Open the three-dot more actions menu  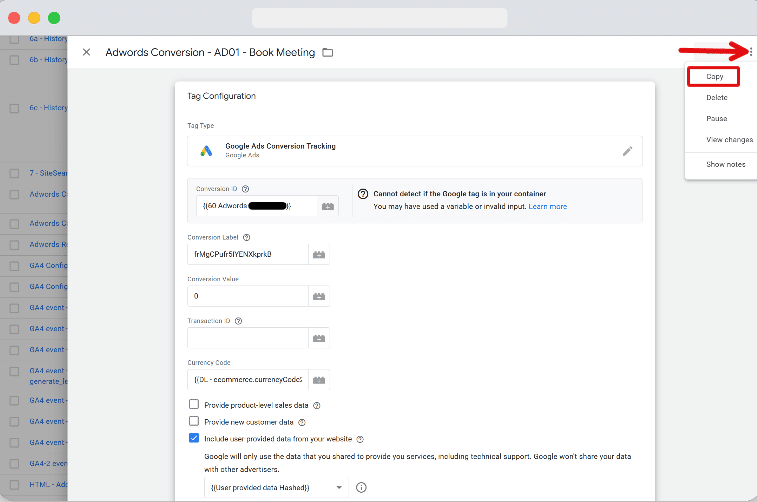point(751,52)
